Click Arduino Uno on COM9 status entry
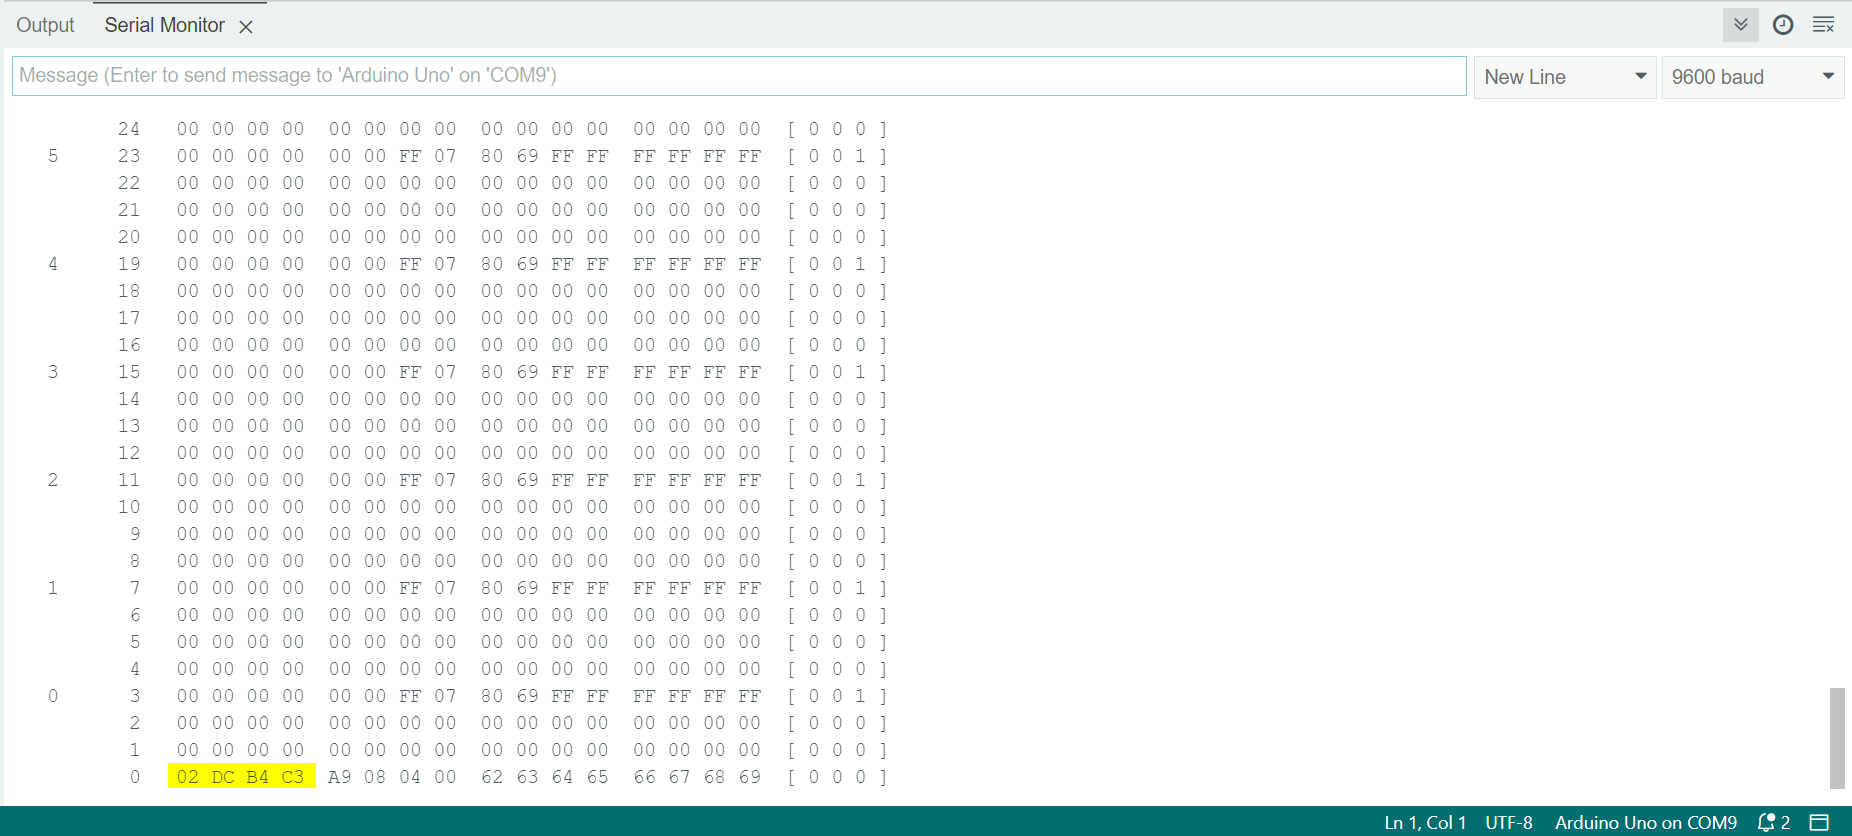 [1646, 822]
